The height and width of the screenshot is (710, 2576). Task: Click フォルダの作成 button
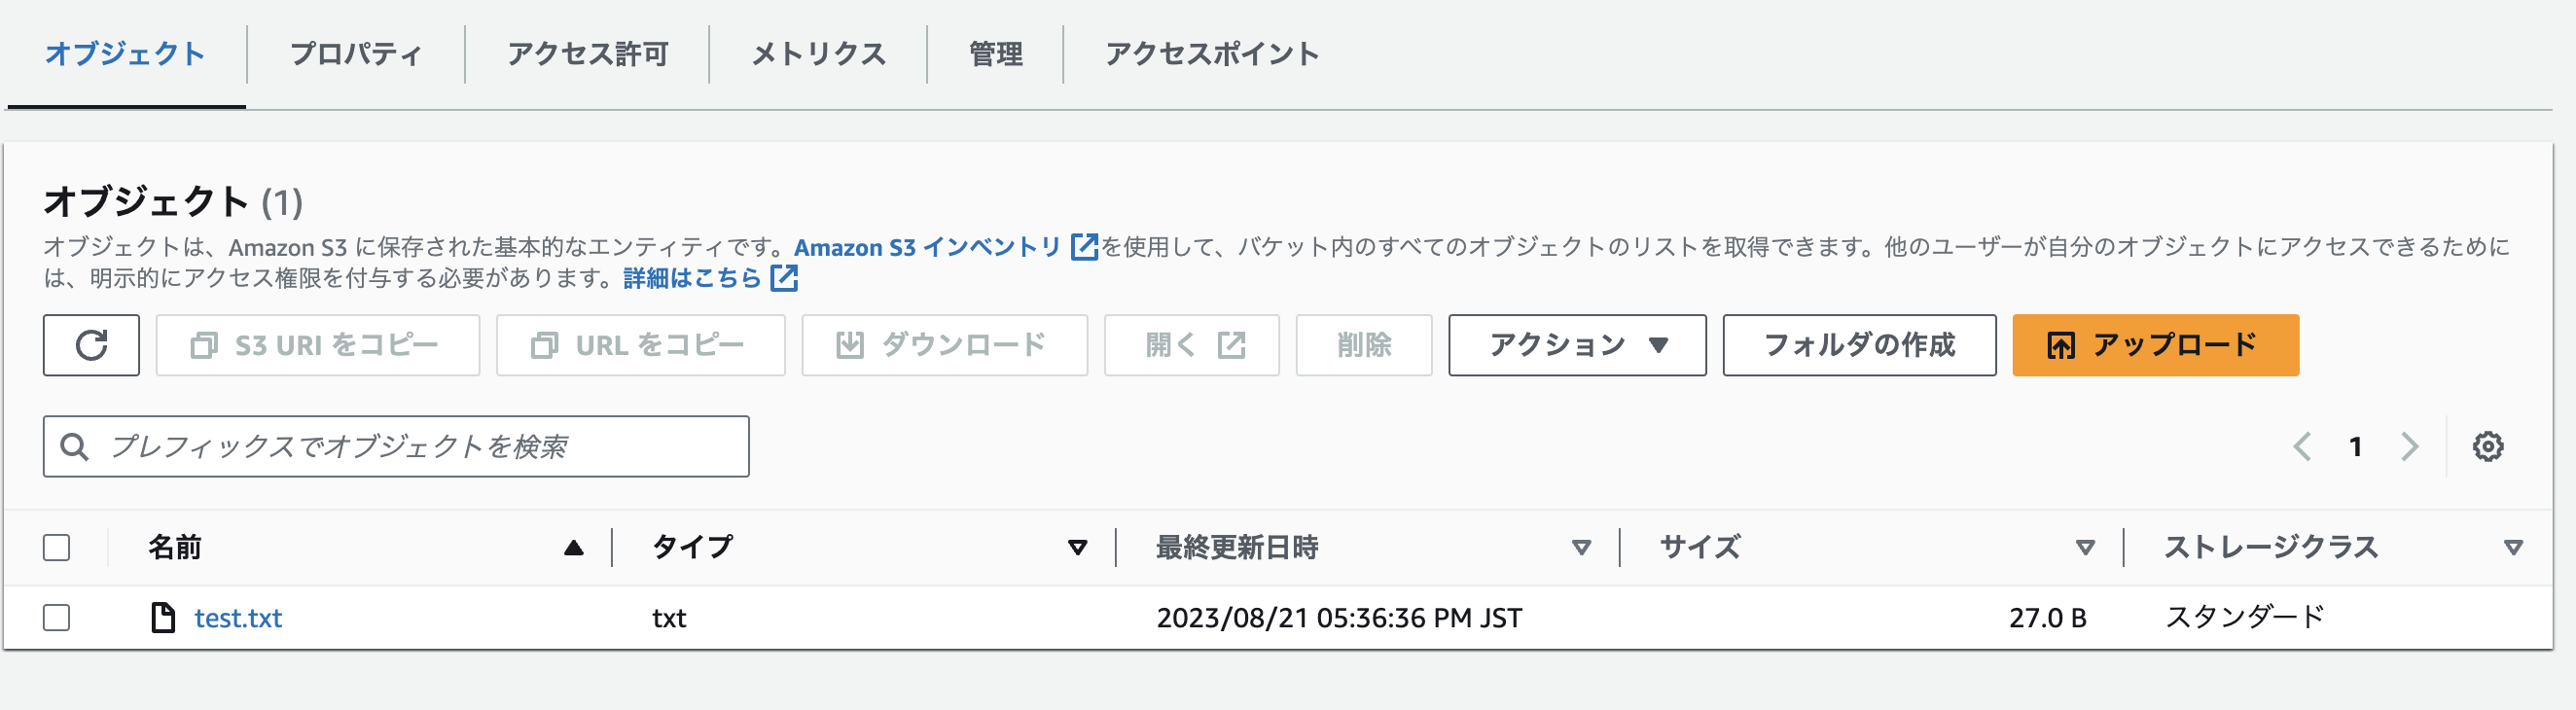coord(1859,345)
